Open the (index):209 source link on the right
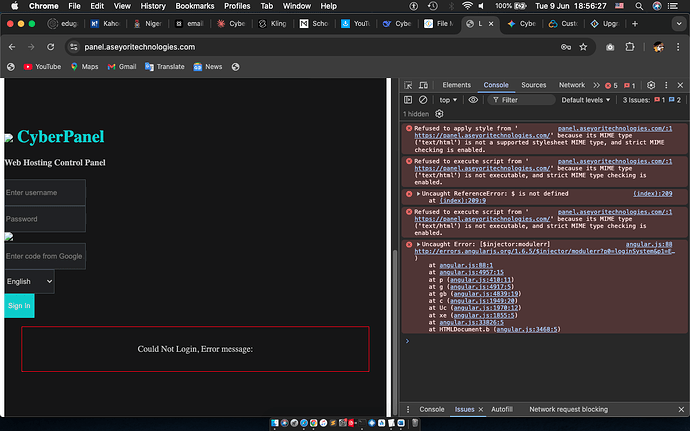 653,194
